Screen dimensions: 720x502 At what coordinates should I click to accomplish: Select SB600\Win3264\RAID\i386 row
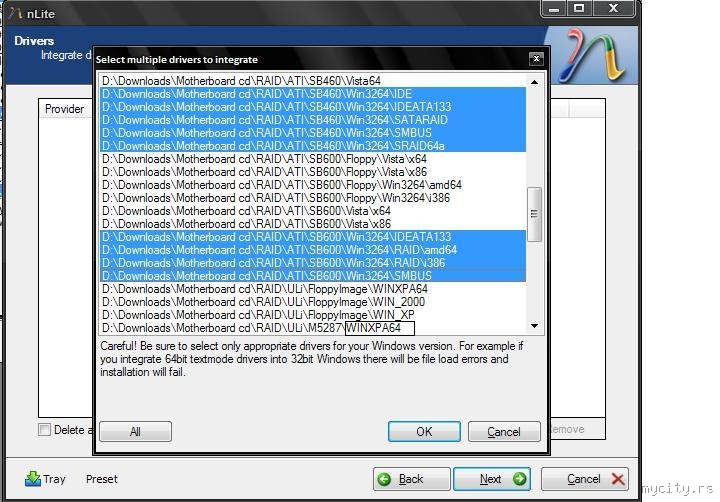[313, 263]
